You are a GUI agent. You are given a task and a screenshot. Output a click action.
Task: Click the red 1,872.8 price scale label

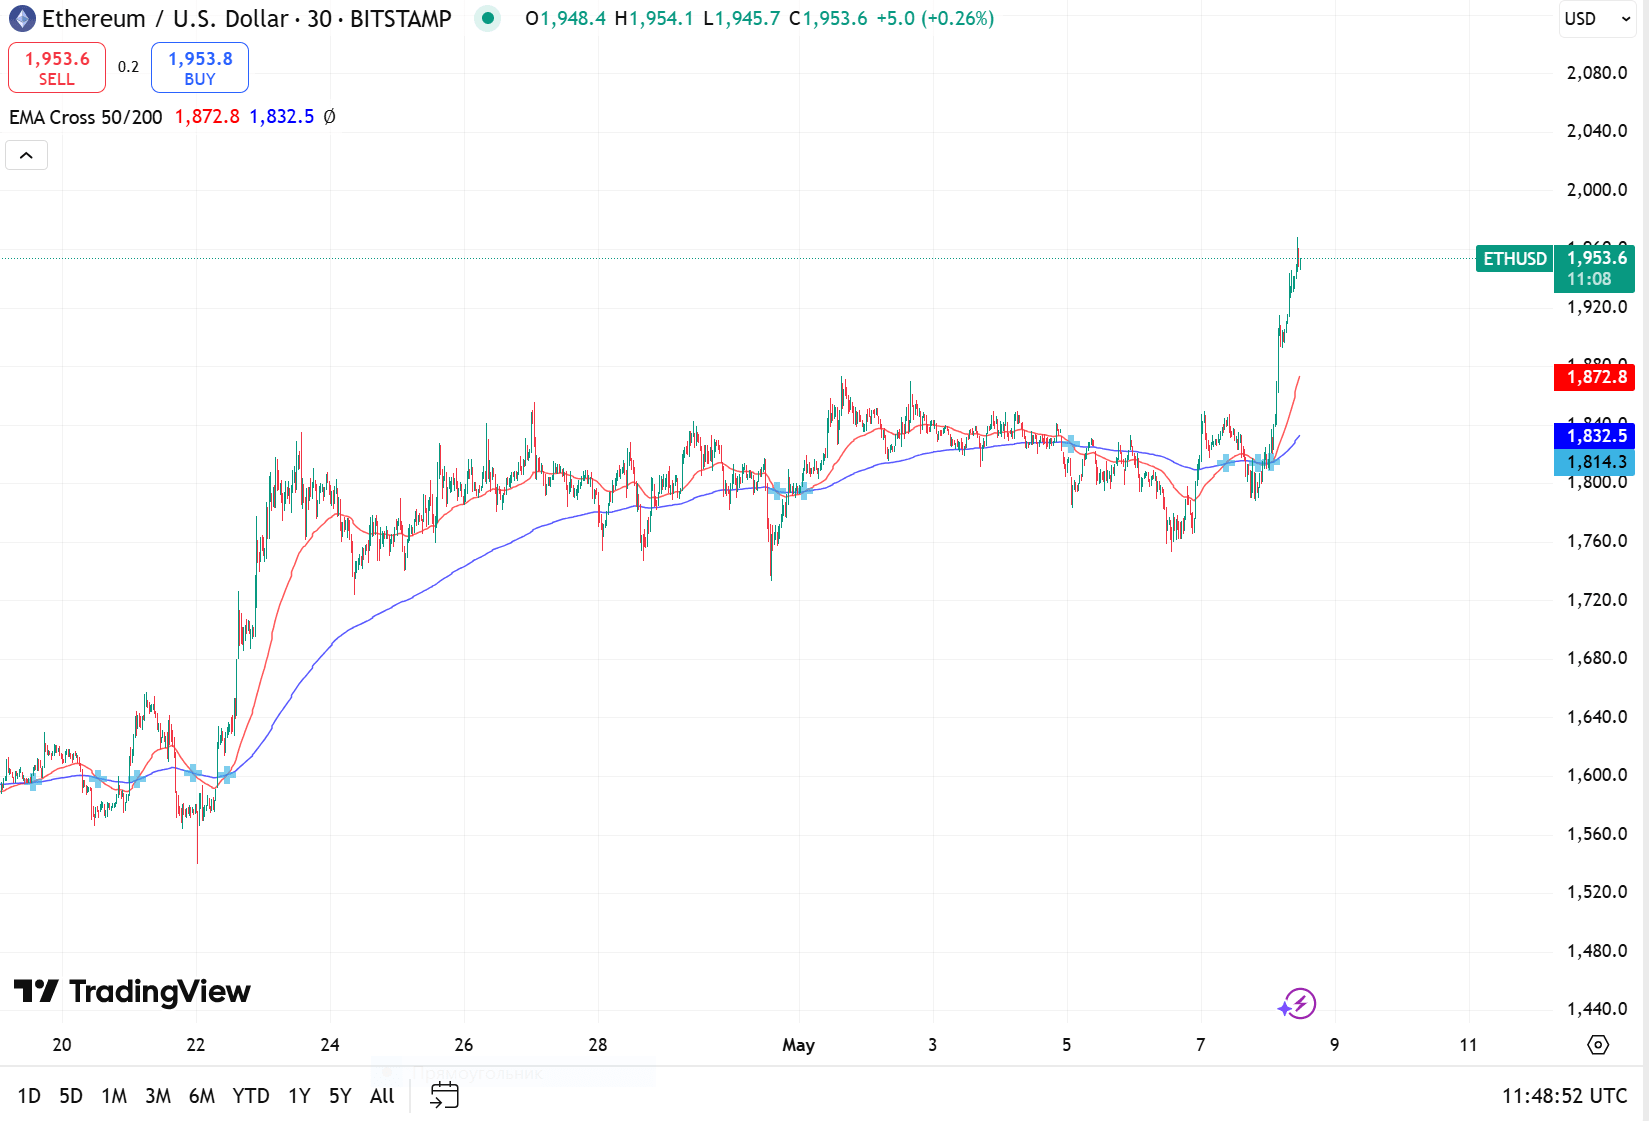(x=1595, y=377)
